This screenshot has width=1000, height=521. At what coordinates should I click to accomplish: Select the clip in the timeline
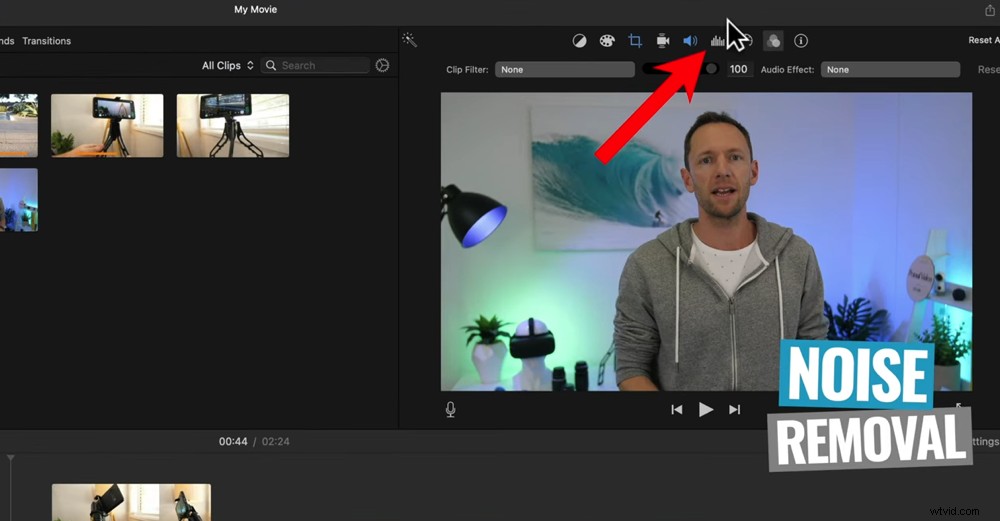pos(131,502)
